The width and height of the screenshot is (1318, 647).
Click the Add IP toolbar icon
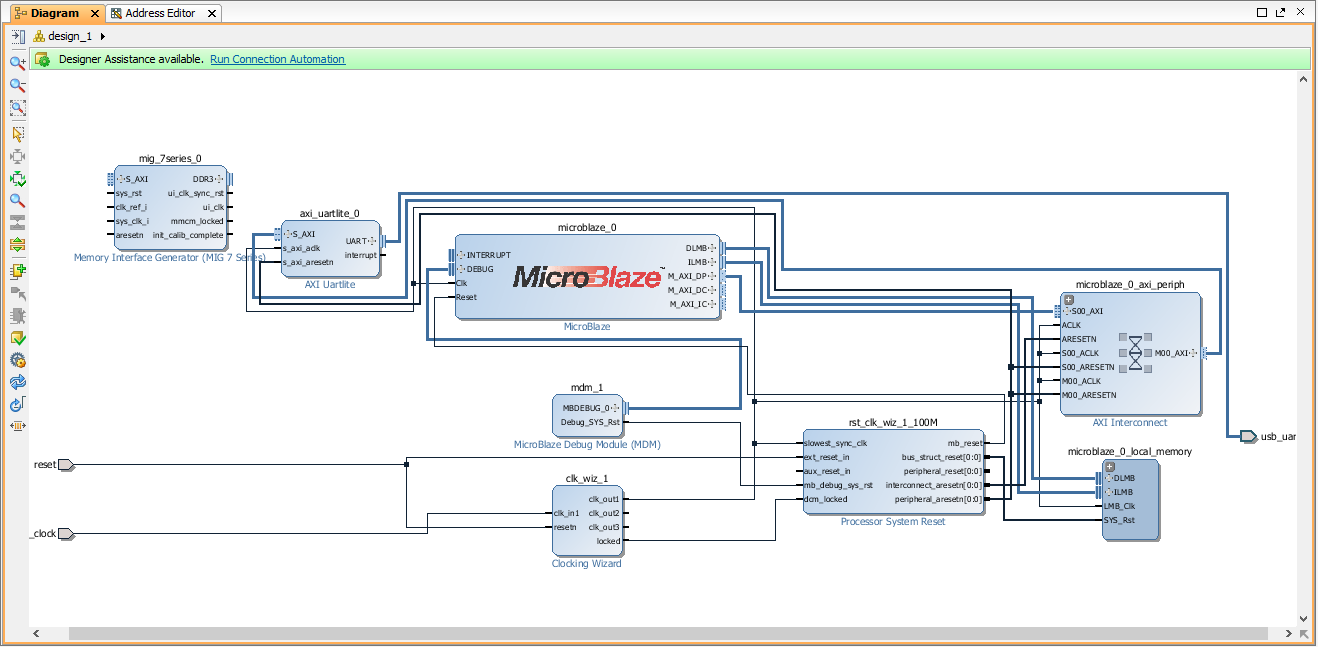18,271
